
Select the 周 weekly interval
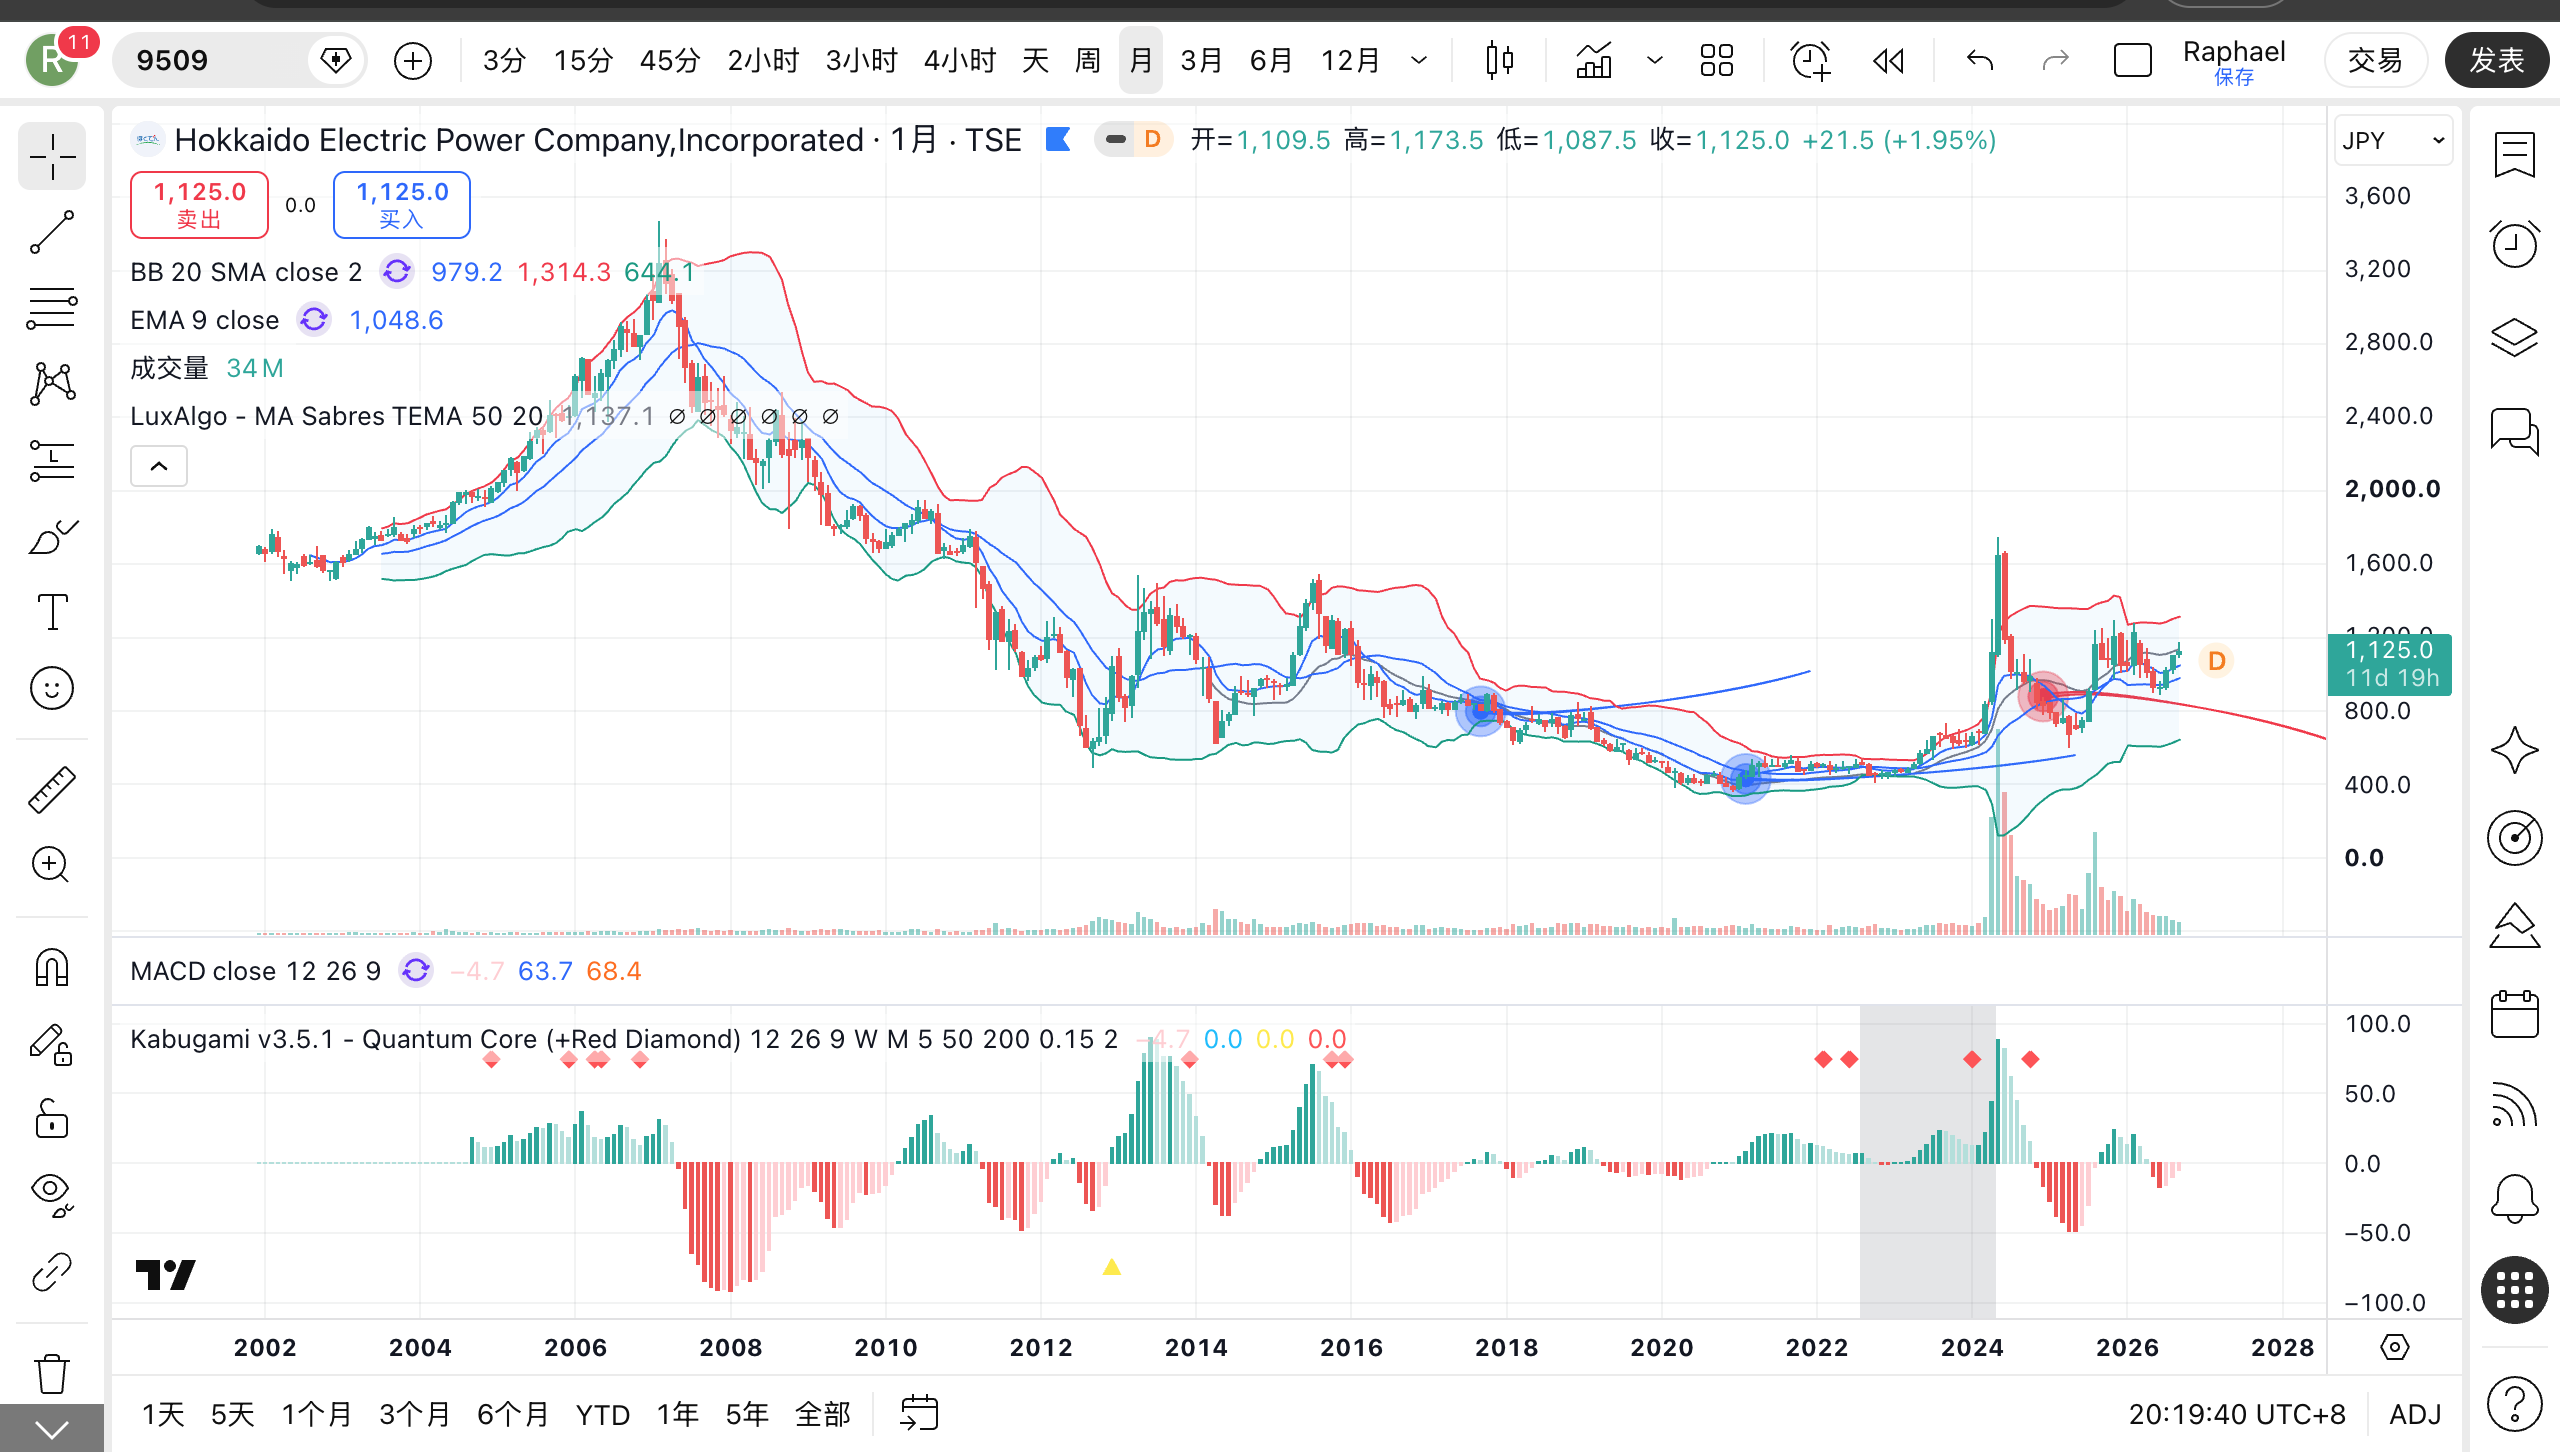pos(1087,61)
